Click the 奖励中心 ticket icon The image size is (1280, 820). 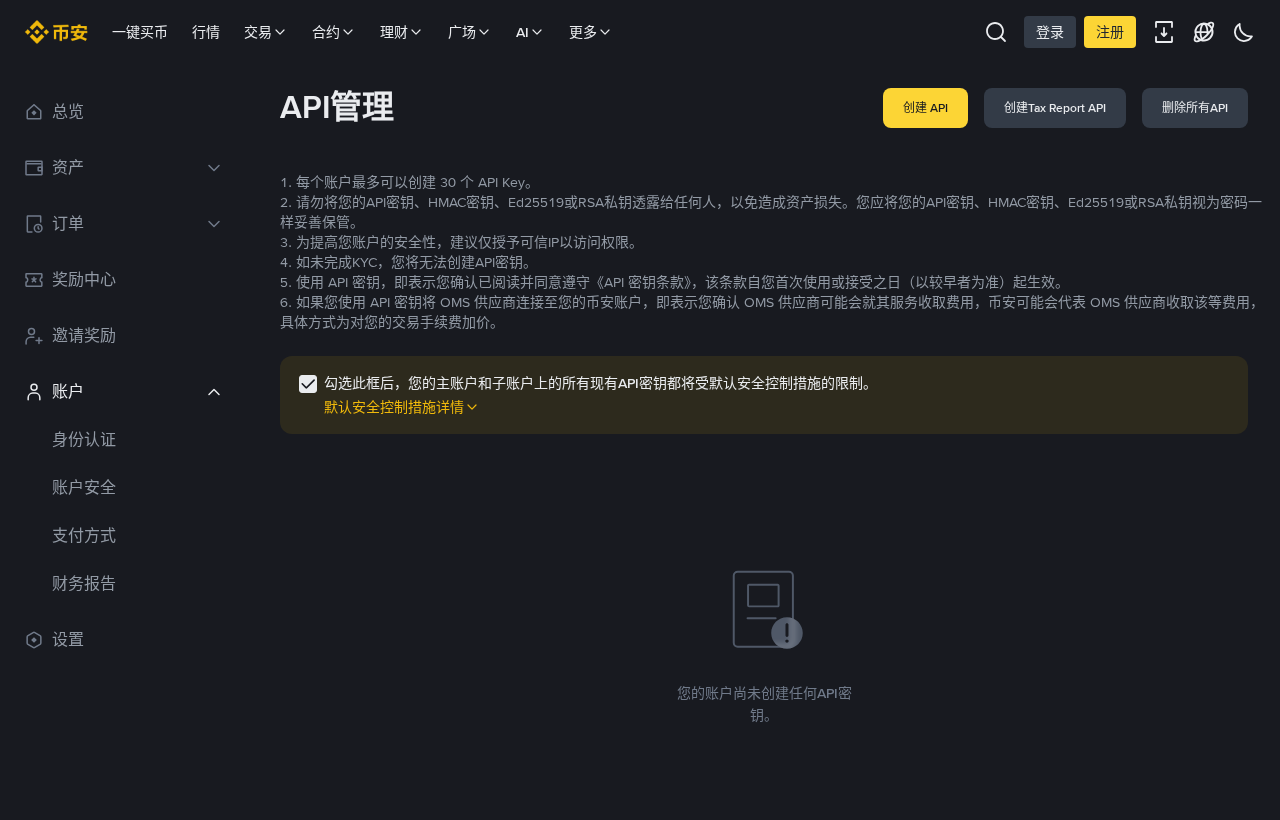pyautogui.click(x=34, y=280)
